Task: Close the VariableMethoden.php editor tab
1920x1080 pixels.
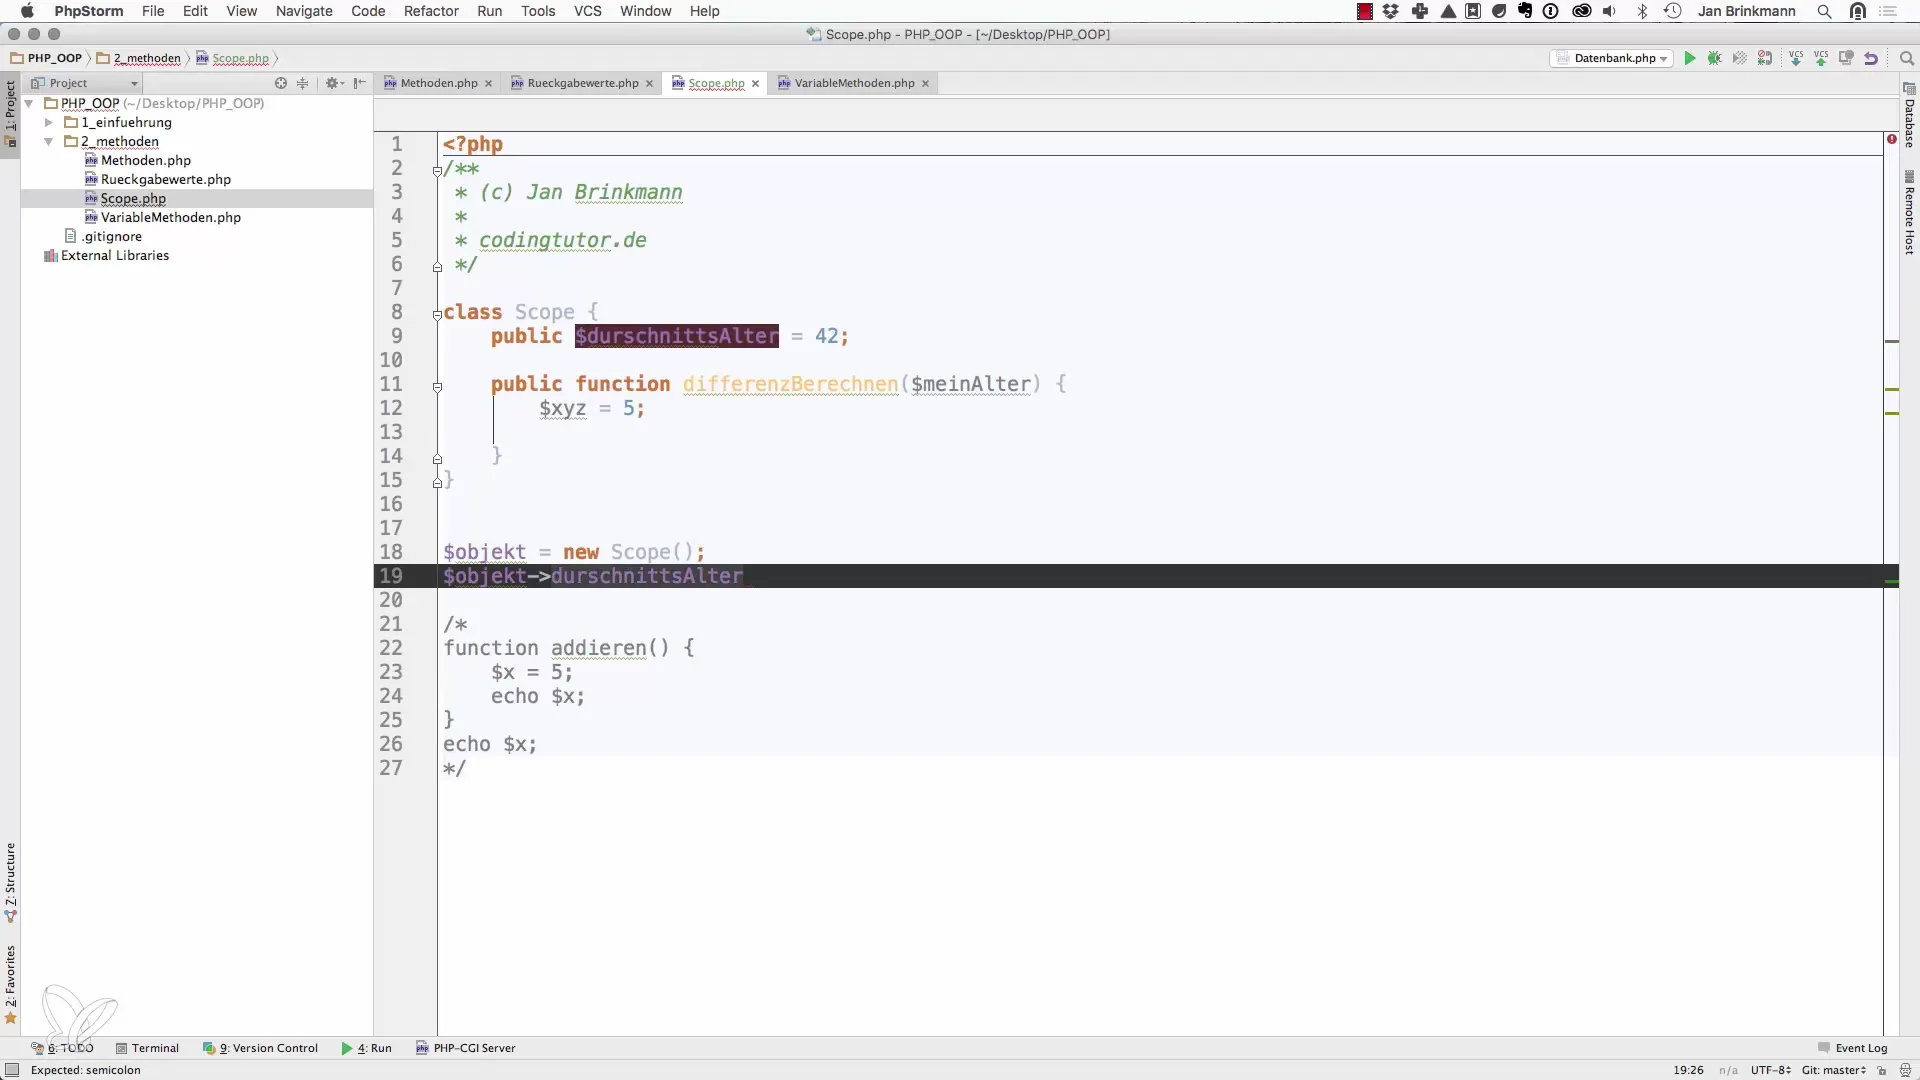Action: (x=926, y=84)
